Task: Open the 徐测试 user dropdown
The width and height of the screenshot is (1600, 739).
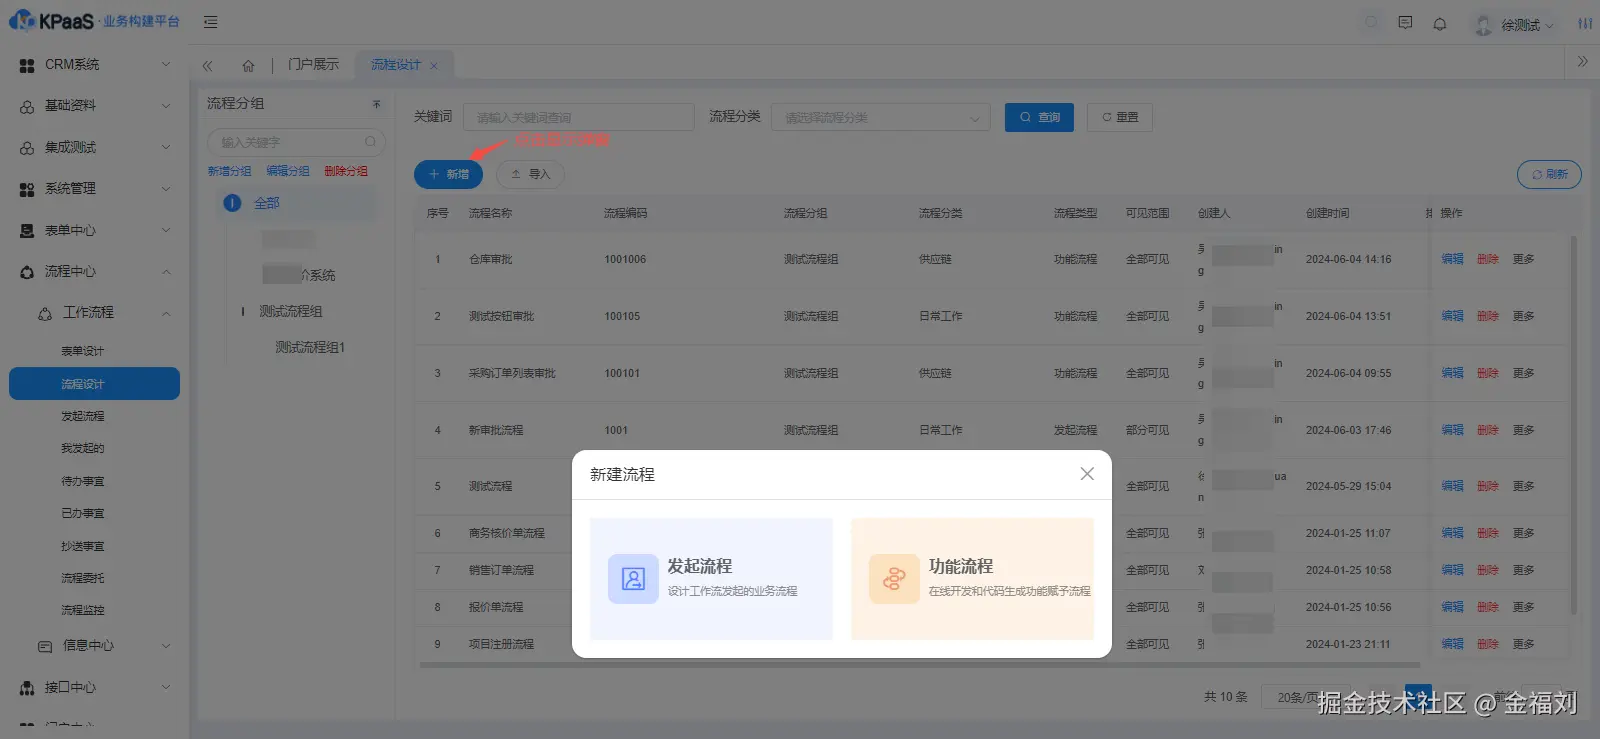Action: point(1514,25)
